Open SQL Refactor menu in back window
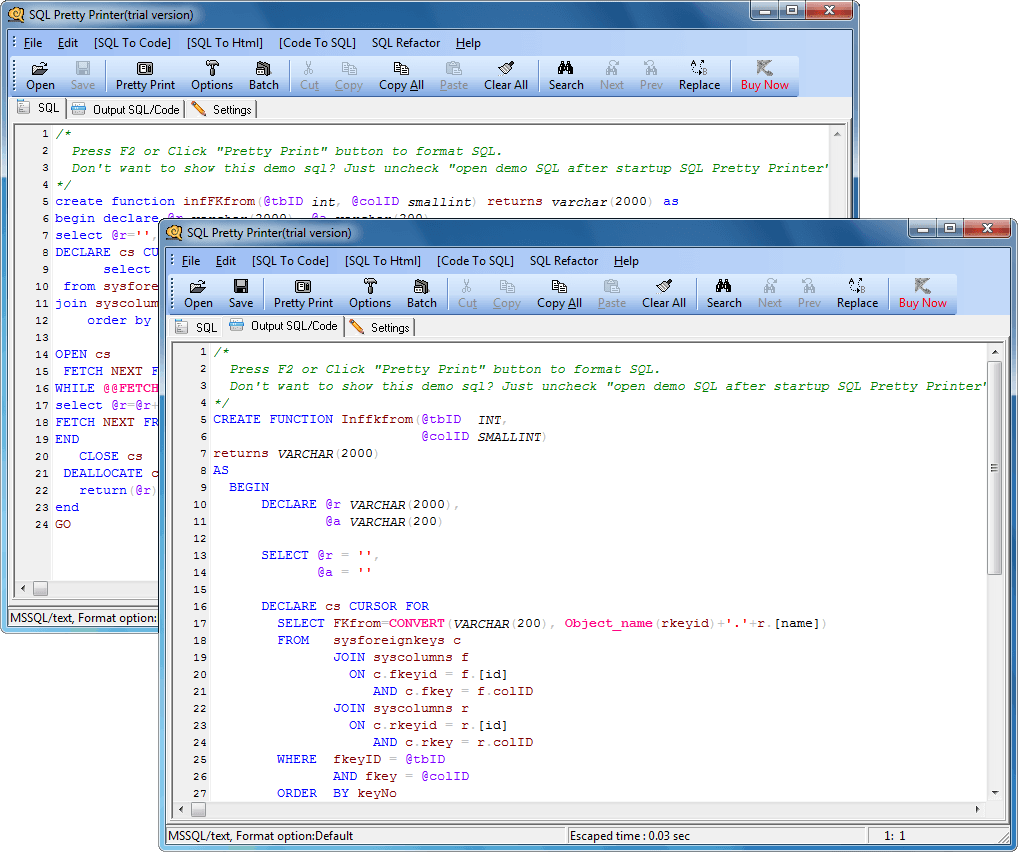 (x=406, y=43)
